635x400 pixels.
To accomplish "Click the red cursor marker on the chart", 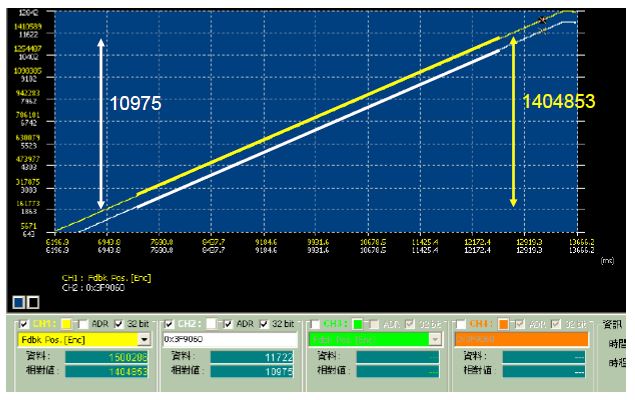I will (x=543, y=19).
